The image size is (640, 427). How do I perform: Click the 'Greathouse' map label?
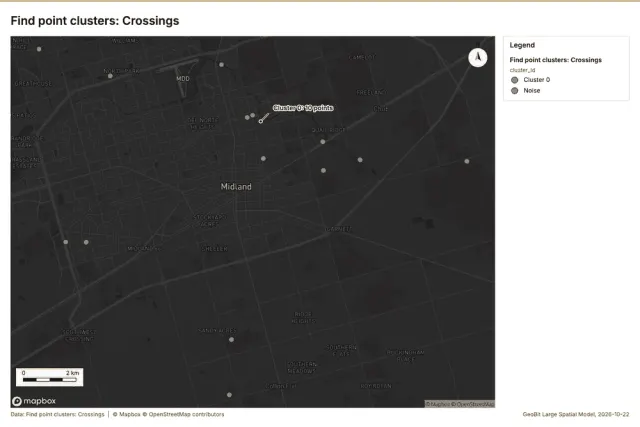33,84
